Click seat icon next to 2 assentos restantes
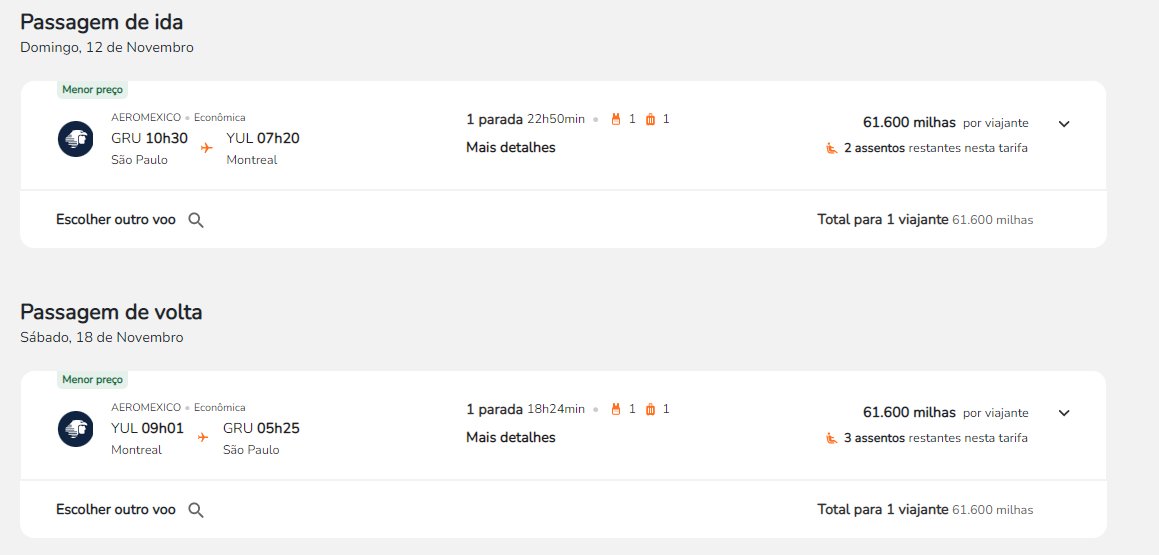This screenshot has width=1159, height=555. click(x=832, y=148)
